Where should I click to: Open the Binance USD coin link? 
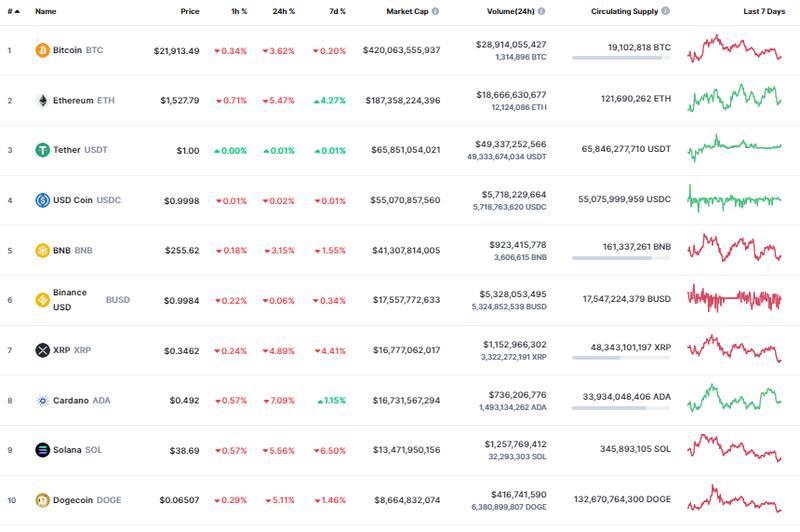pyautogui.click(x=69, y=299)
